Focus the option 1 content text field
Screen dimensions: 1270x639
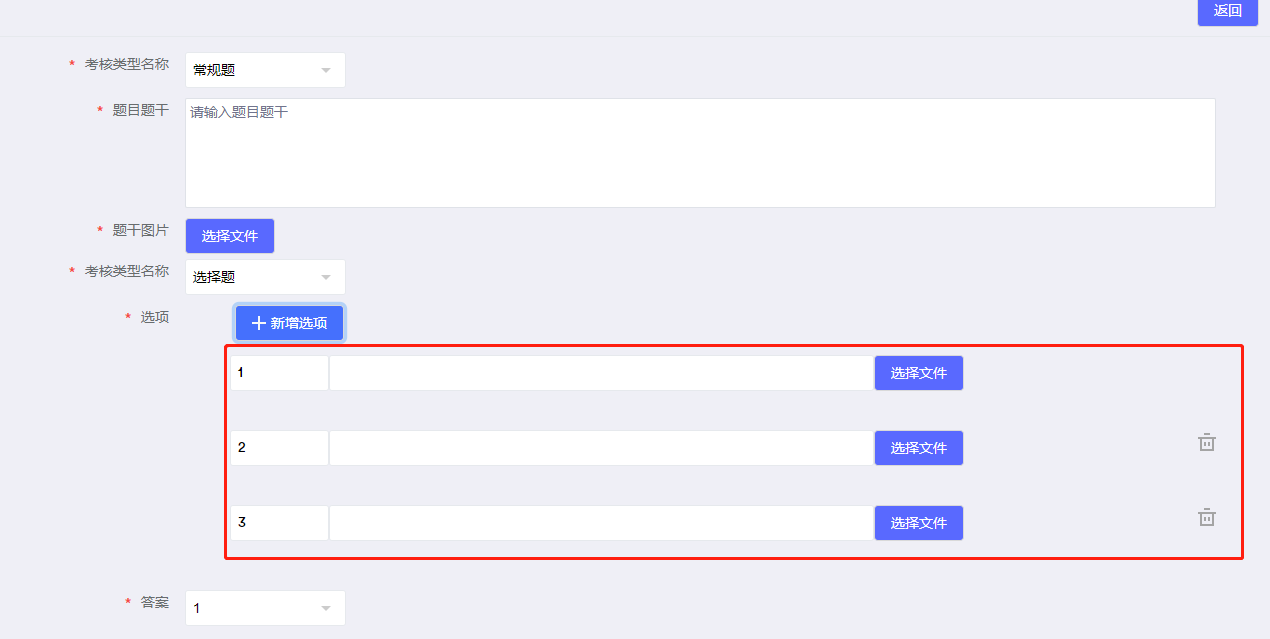601,373
